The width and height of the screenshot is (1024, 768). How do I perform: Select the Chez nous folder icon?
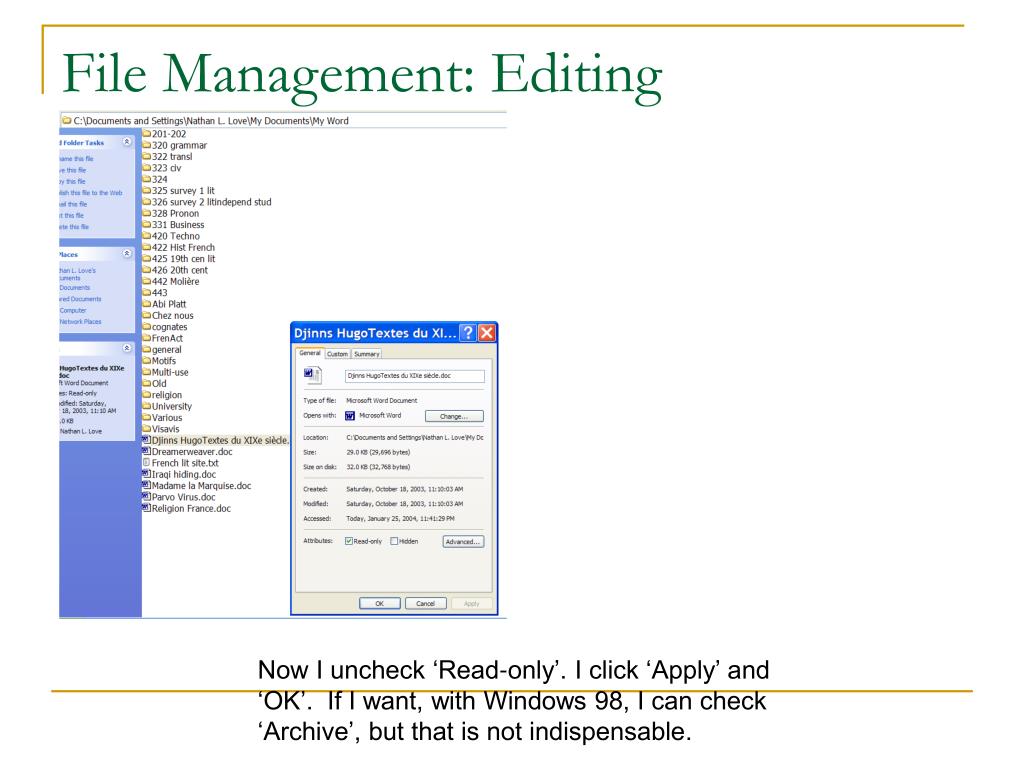click(x=147, y=315)
